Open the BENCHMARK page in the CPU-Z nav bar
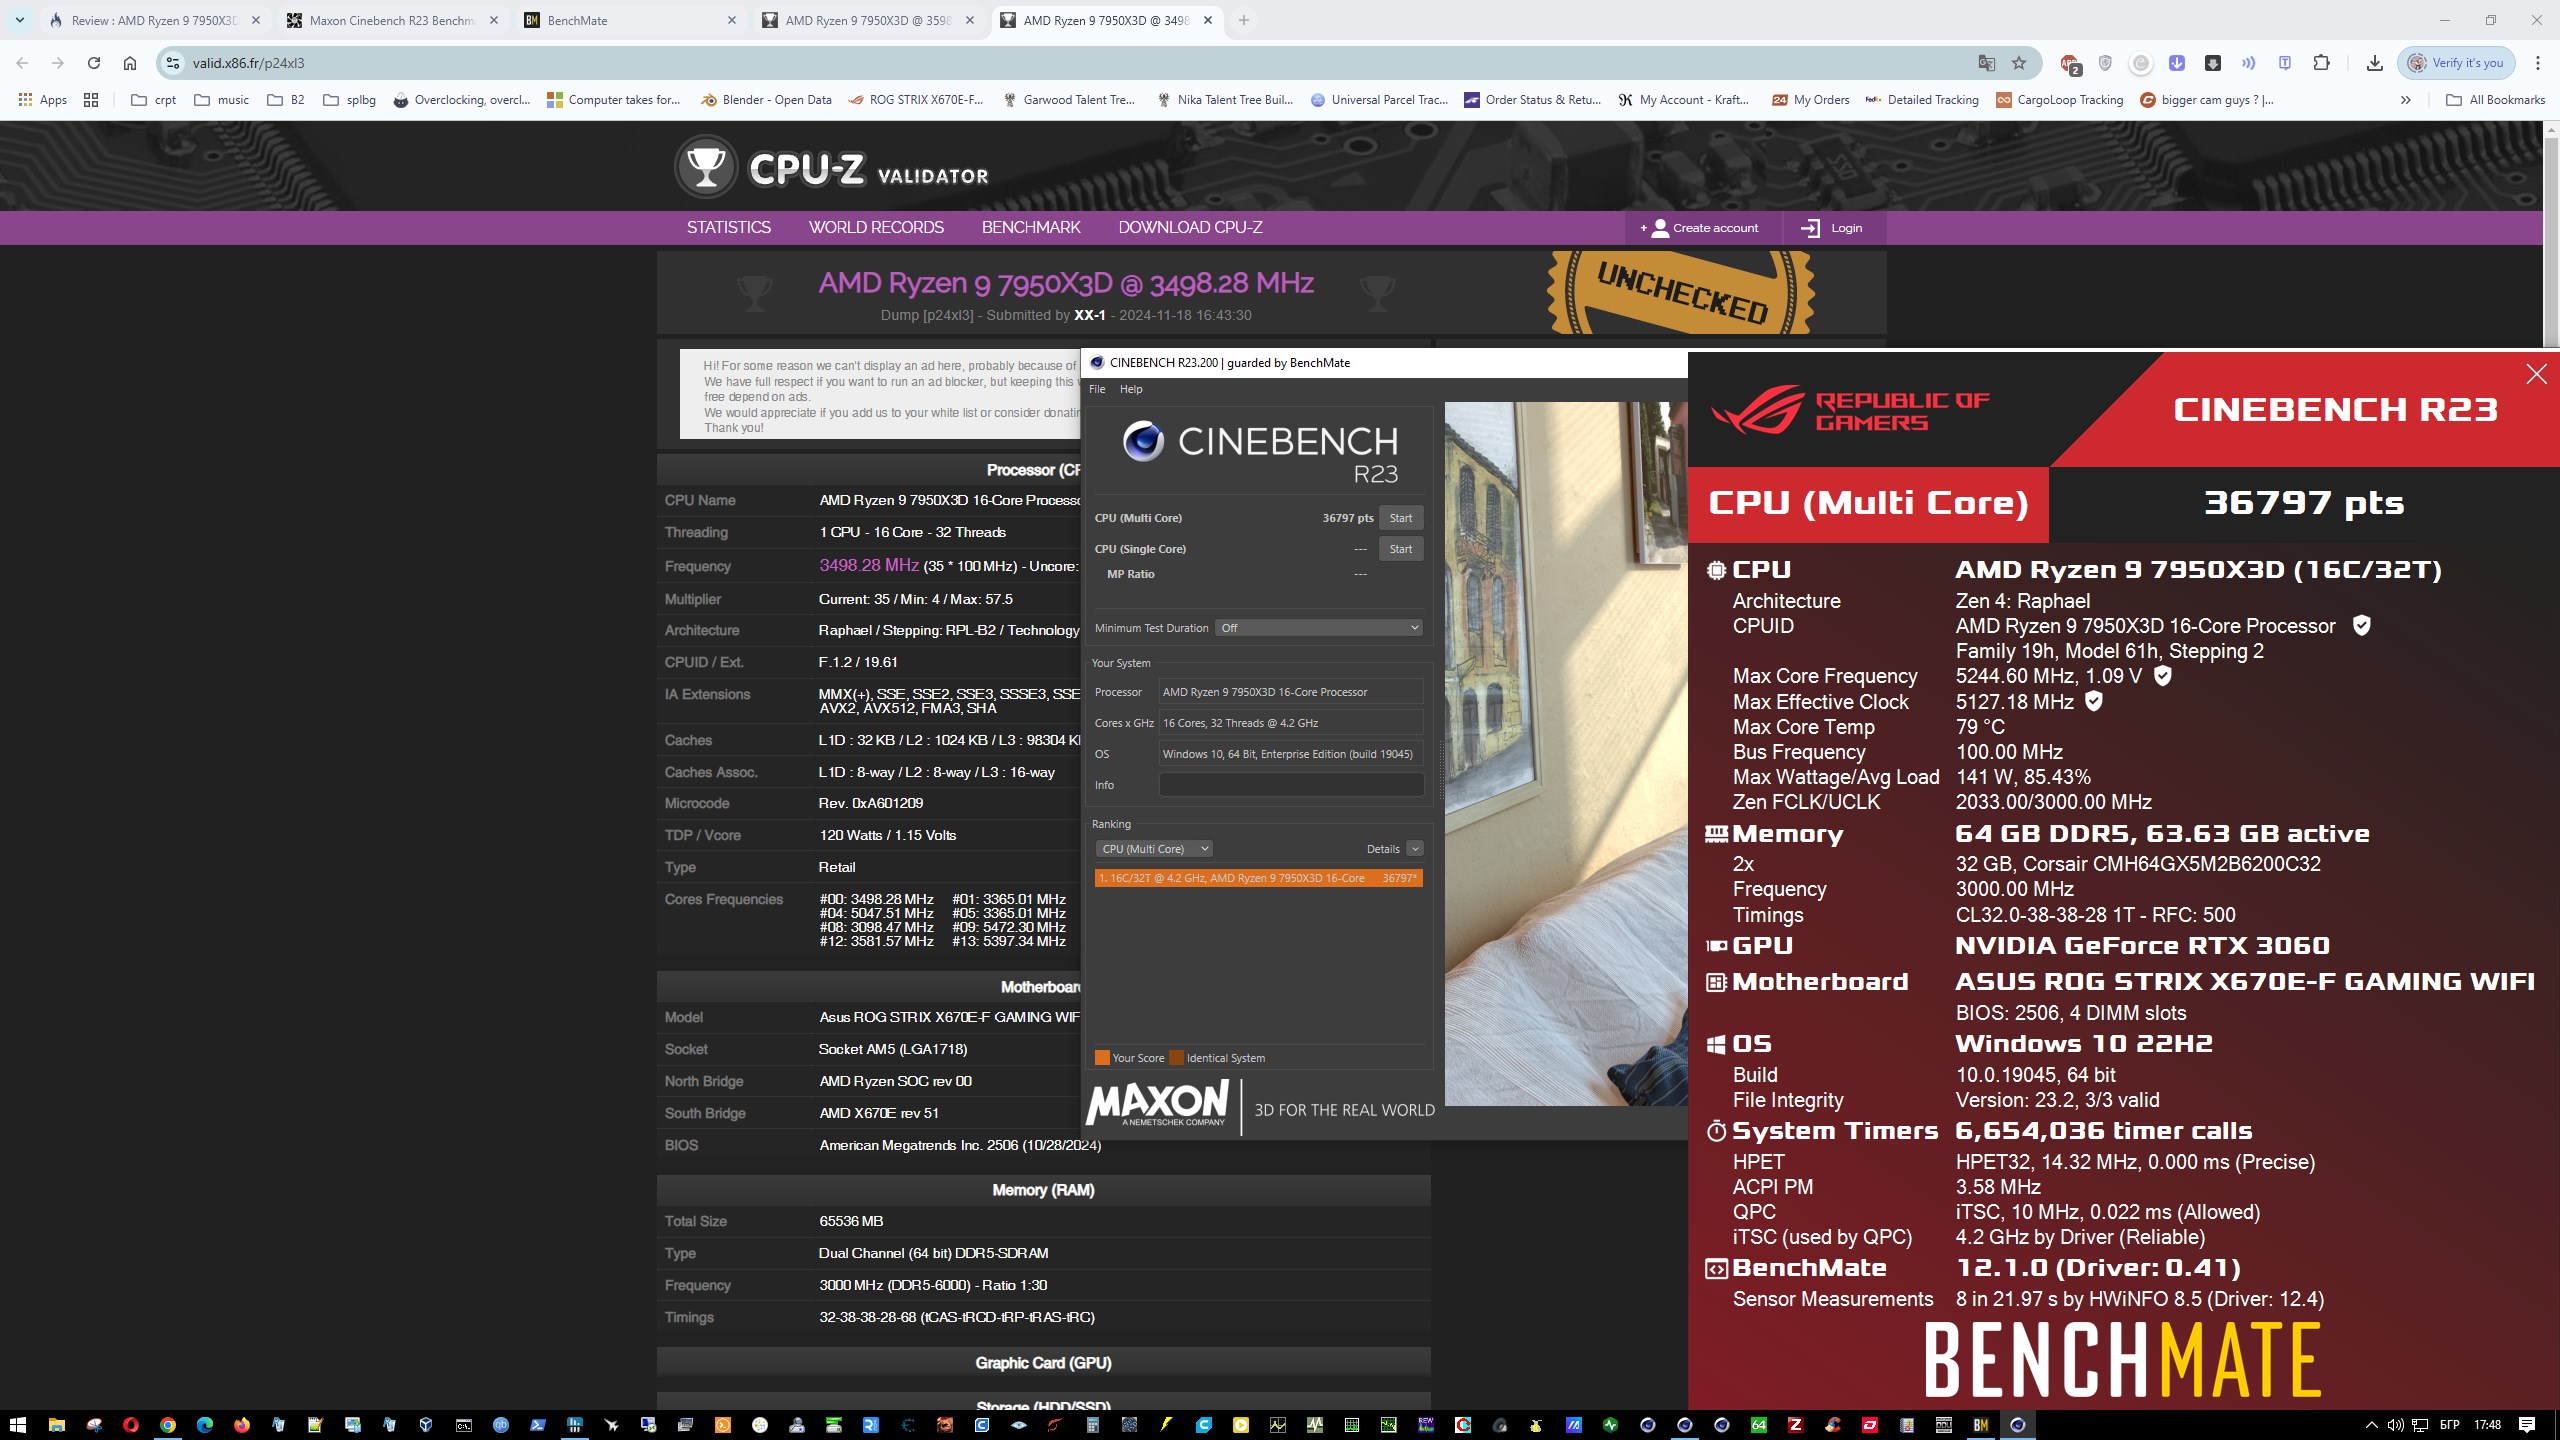This screenshot has height=1440, width=2560. coord(1031,228)
